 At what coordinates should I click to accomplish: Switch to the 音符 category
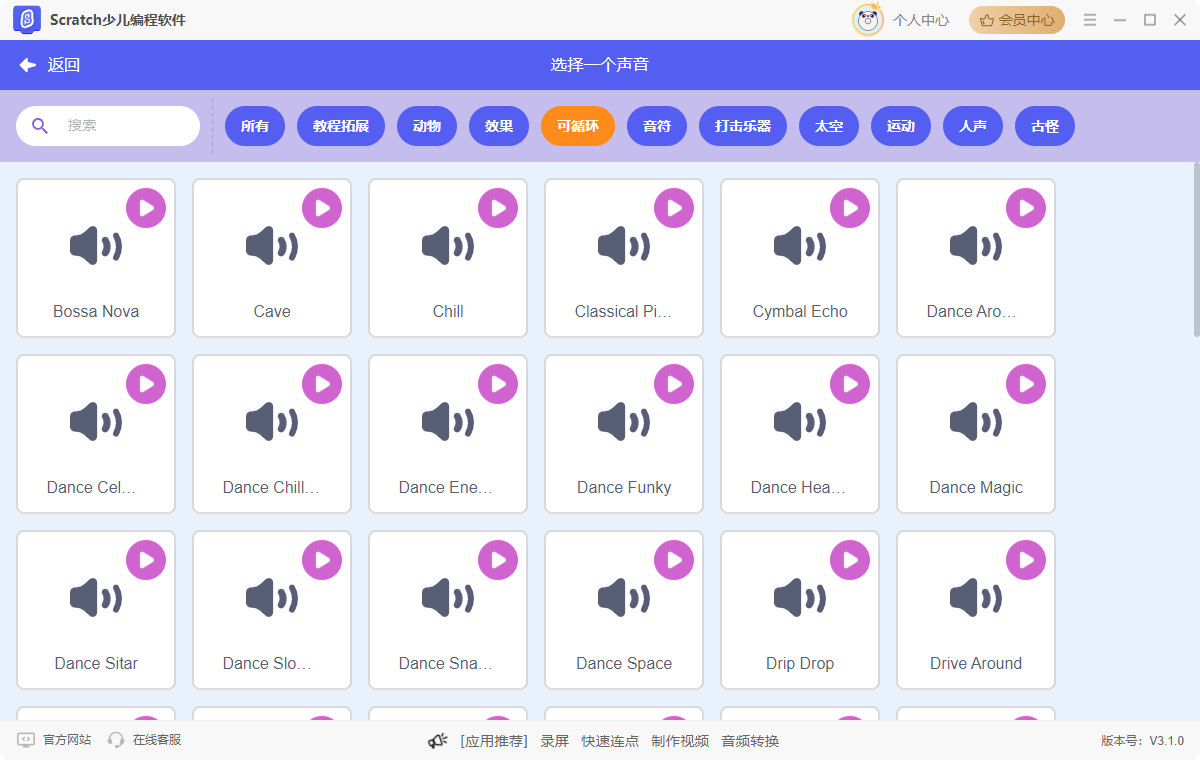pyautogui.click(x=657, y=126)
